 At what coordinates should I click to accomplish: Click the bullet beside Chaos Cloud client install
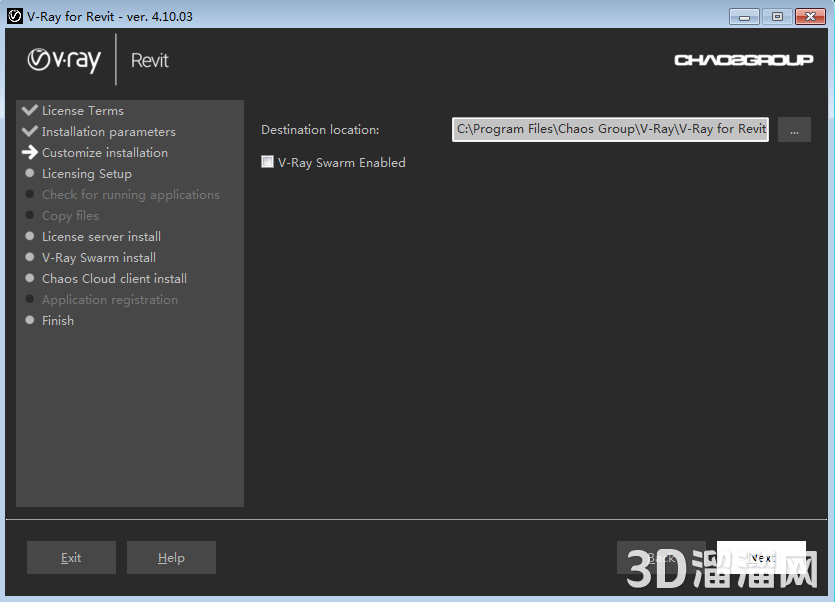click(x=30, y=278)
